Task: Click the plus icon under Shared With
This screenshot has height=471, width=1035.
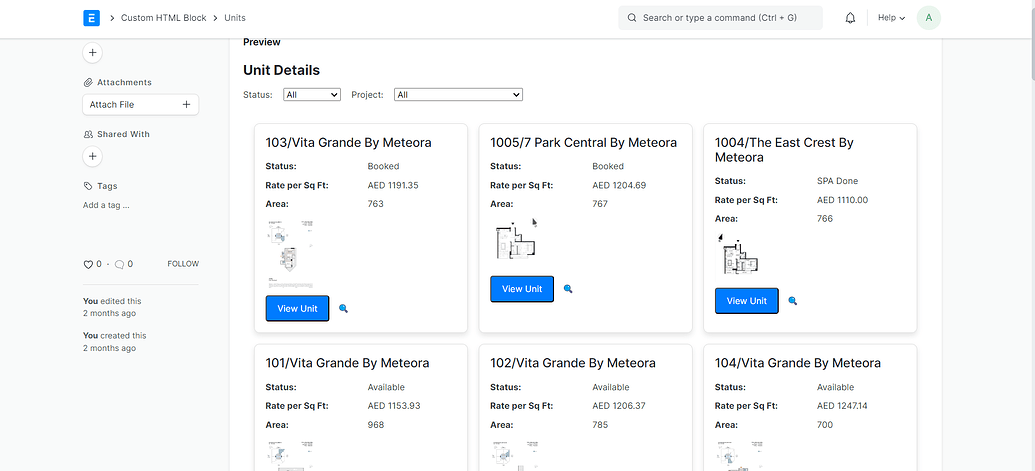Action: pos(92,156)
